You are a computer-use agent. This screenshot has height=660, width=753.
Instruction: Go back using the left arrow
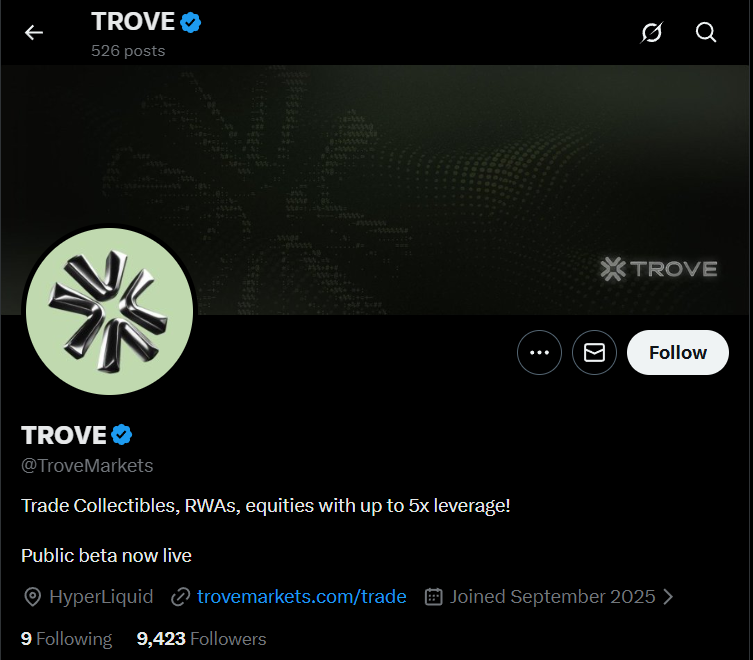[34, 33]
